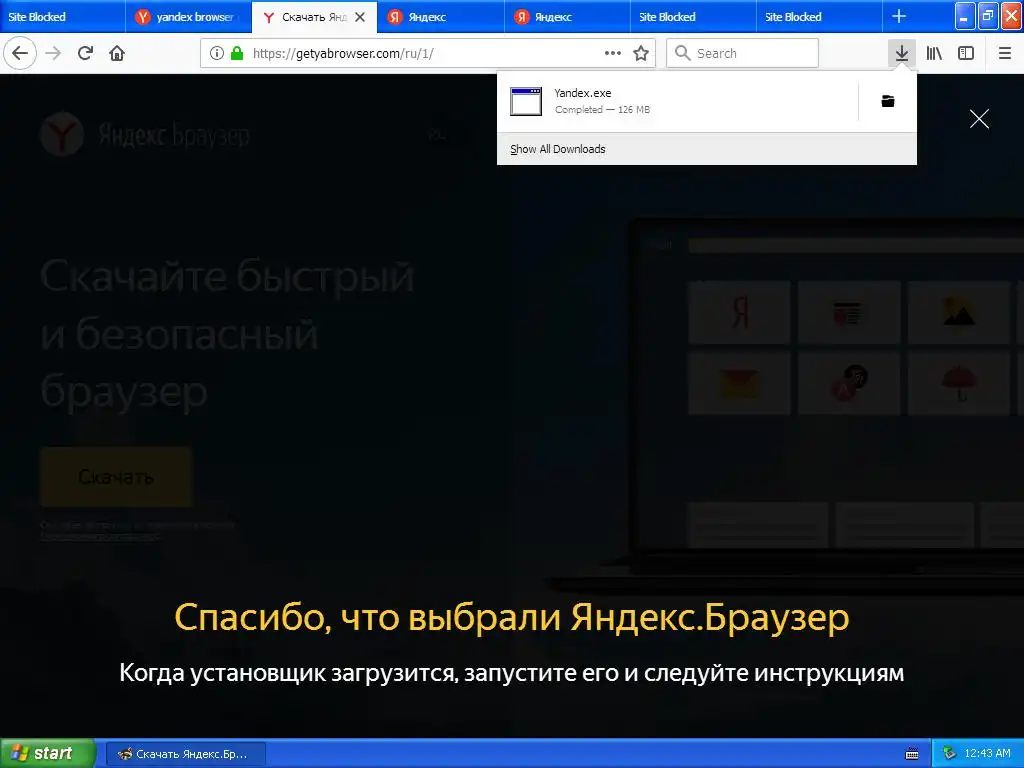Switch to the first Яндекс tab
The height and width of the screenshot is (768, 1024).
[x=441, y=17]
